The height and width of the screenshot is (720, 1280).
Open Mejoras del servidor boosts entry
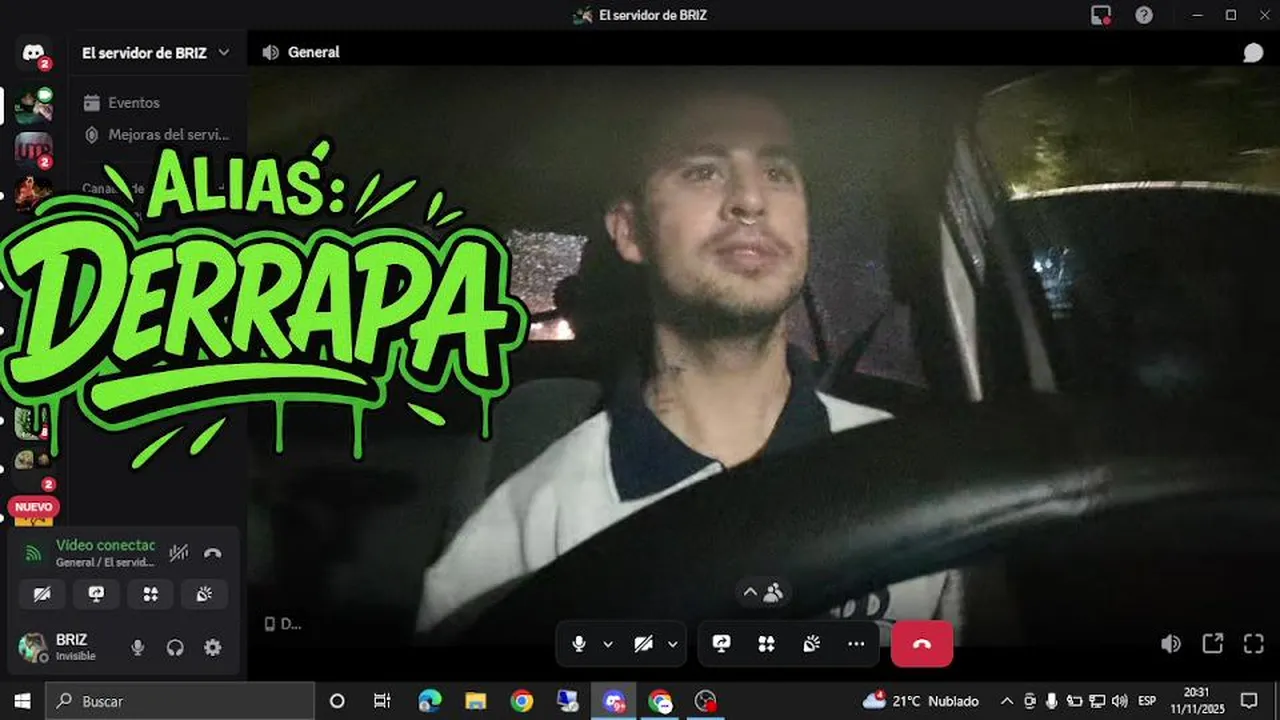tap(158, 134)
